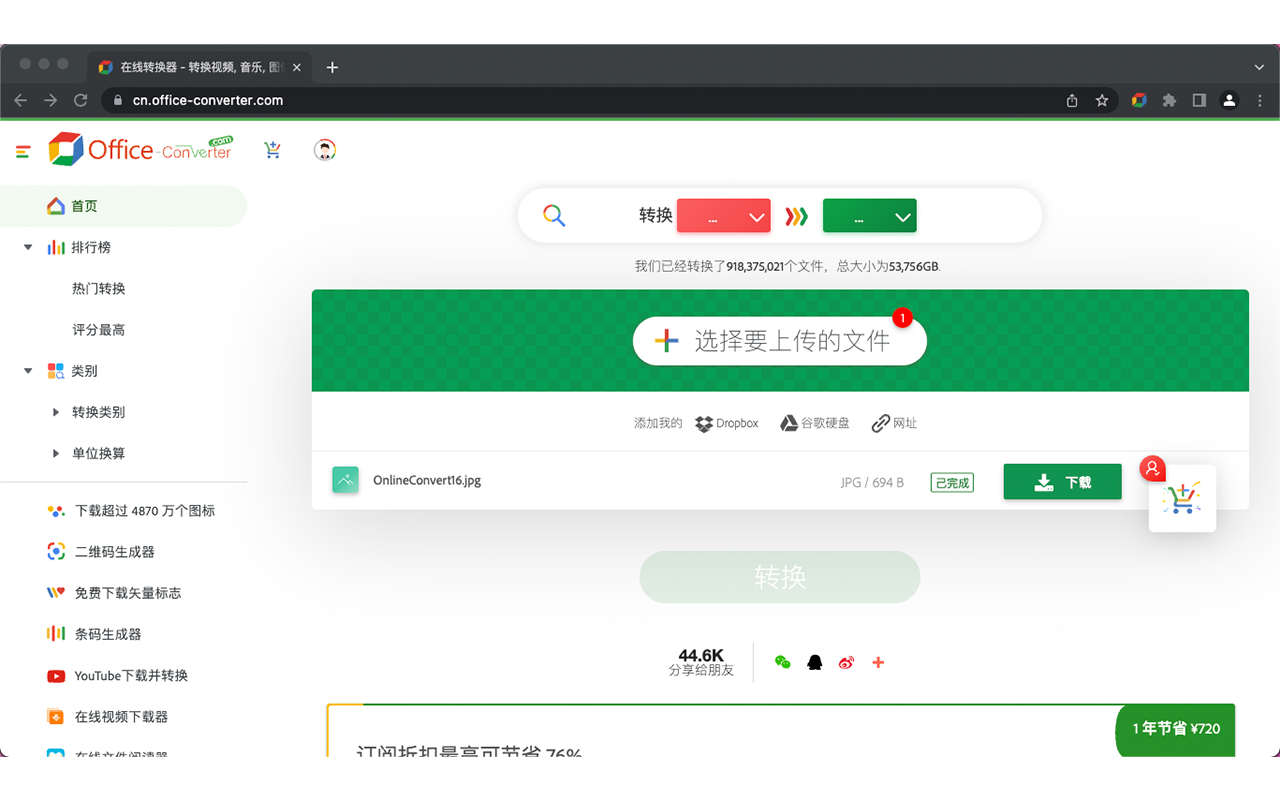Share via QQ penguin icon
Screen dimensions: 1280x800
pos(815,662)
